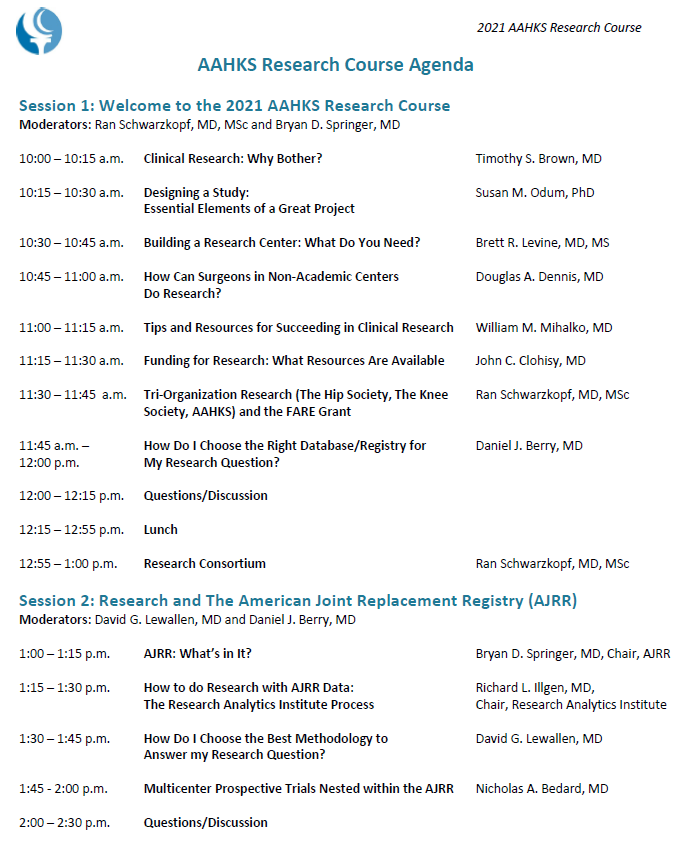
Task: Click 'Essential Elements of a Great Project'
Action: 249,209
